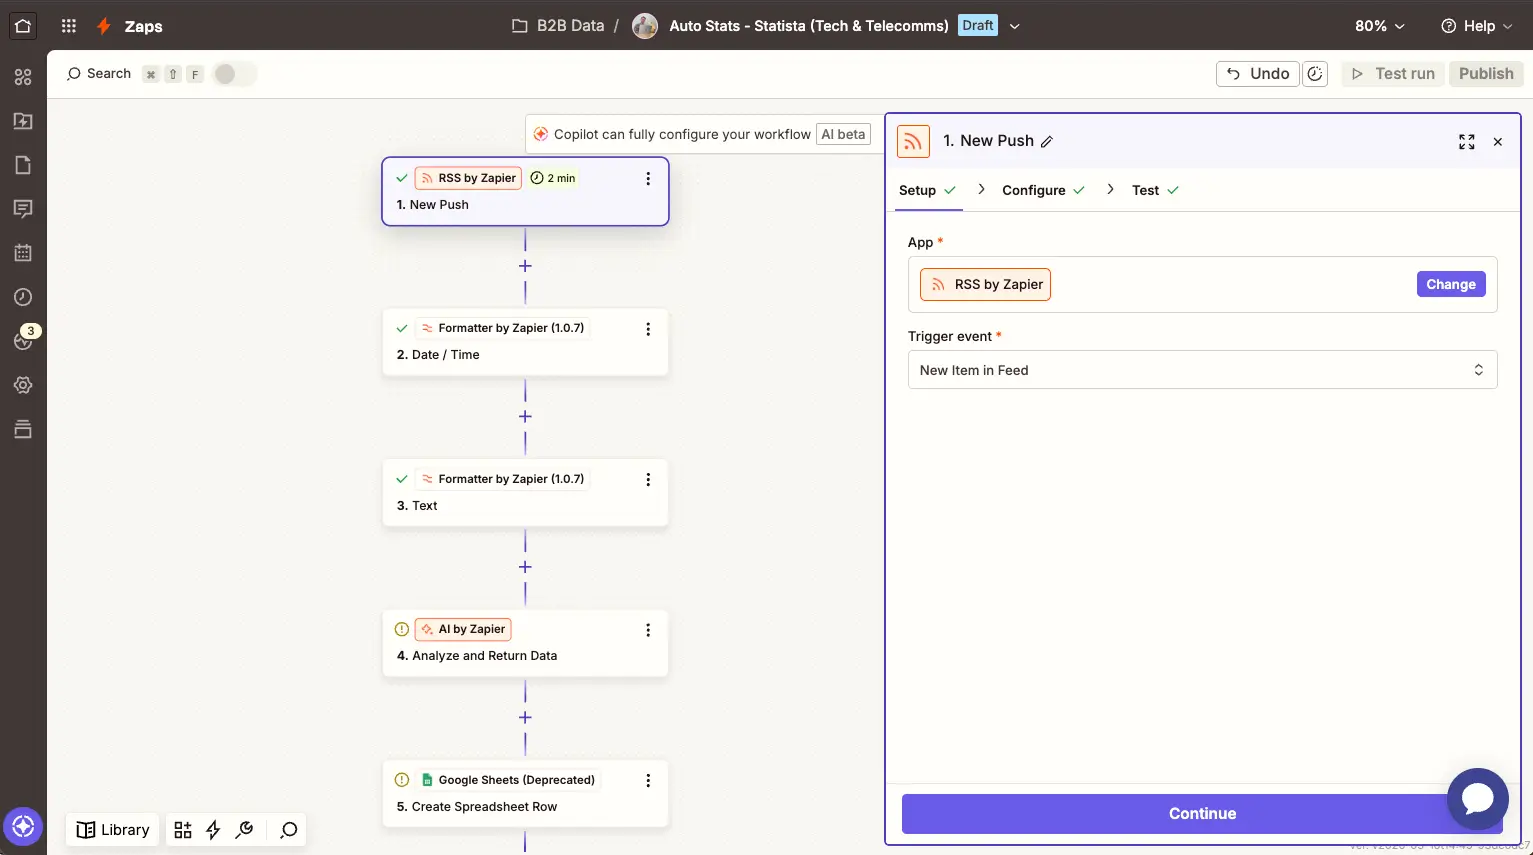Click the 2 min polling badge
Image resolution: width=1533 pixels, height=855 pixels.
coord(553,178)
